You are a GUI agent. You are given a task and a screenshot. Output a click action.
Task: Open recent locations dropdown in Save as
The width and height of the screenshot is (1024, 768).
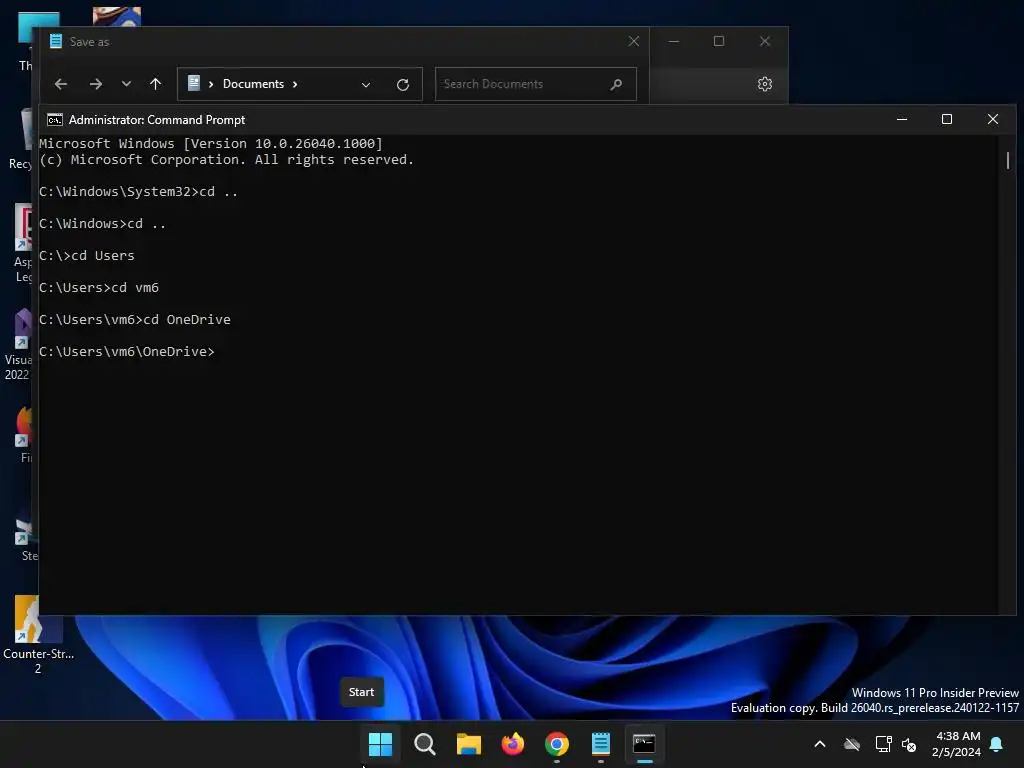(x=126, y=84)
